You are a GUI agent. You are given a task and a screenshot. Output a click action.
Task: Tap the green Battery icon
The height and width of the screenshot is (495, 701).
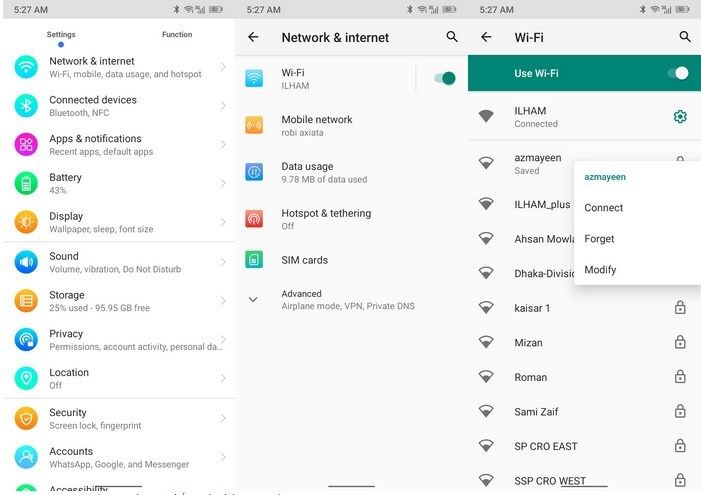point(26,183)
